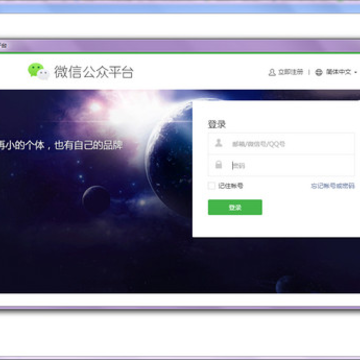Enable the 记住帐号 checkbox

[212, 186]
